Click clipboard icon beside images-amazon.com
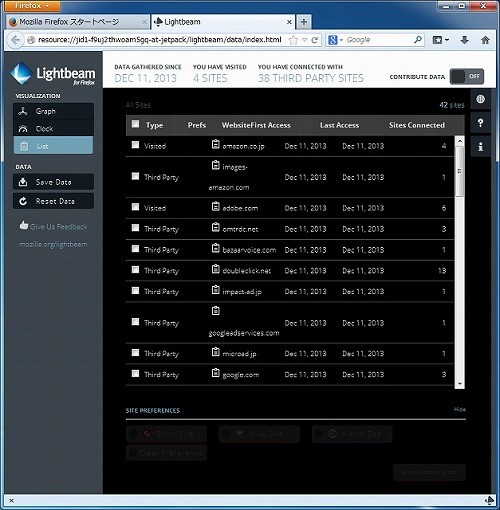The height and width of the screenshot is (510, 500). [x=216, y=165]
